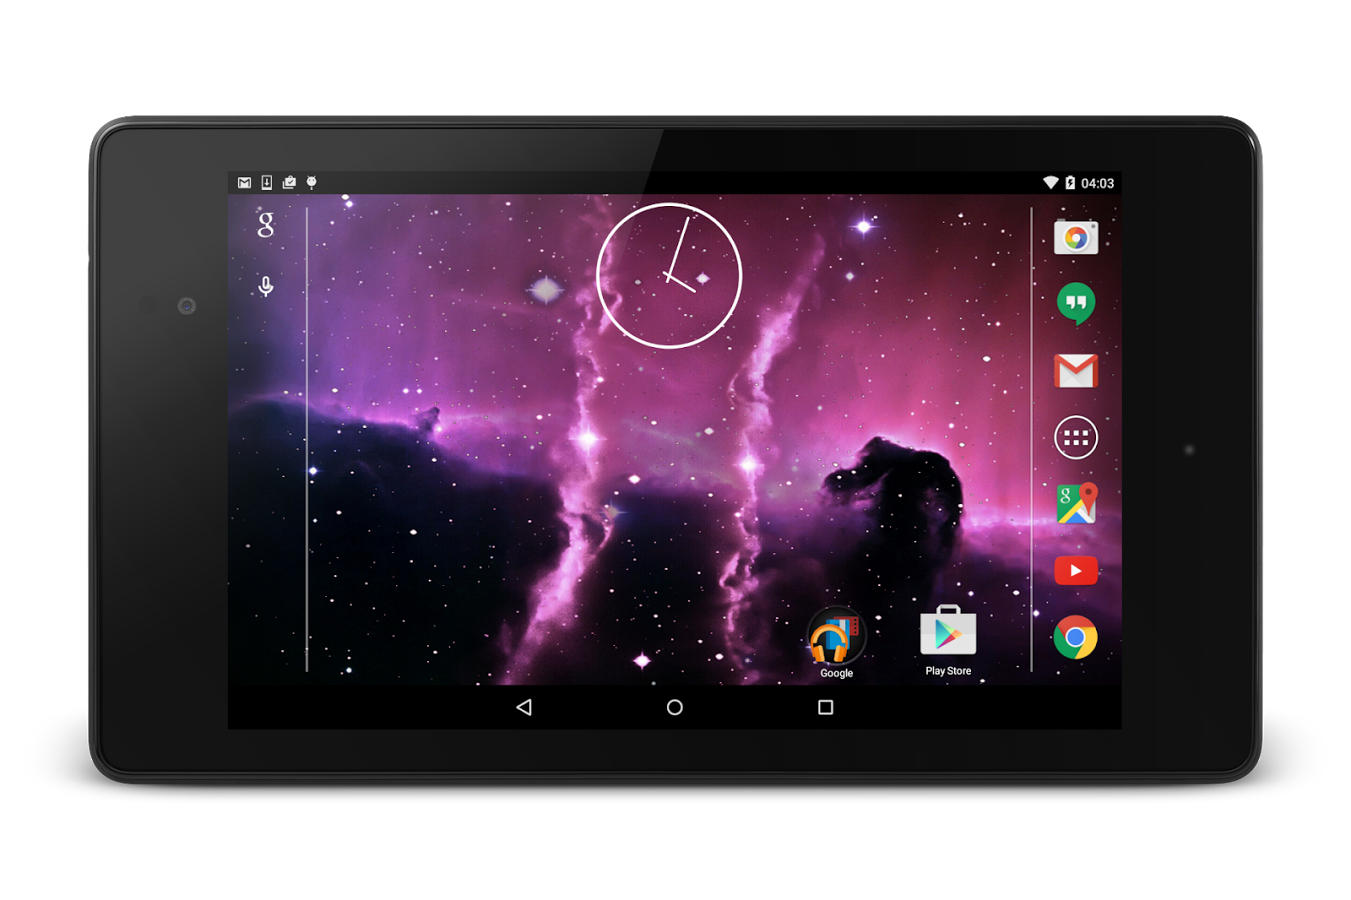The width and height of the screenshot is (1351, 900).
Task: Launch the Chrome browser
Action: 1076,637
